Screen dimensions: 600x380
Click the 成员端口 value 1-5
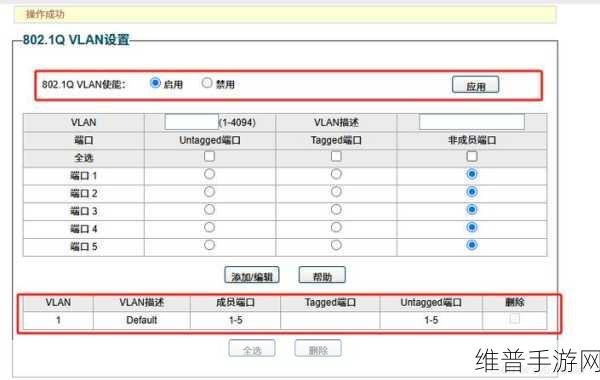236,320
